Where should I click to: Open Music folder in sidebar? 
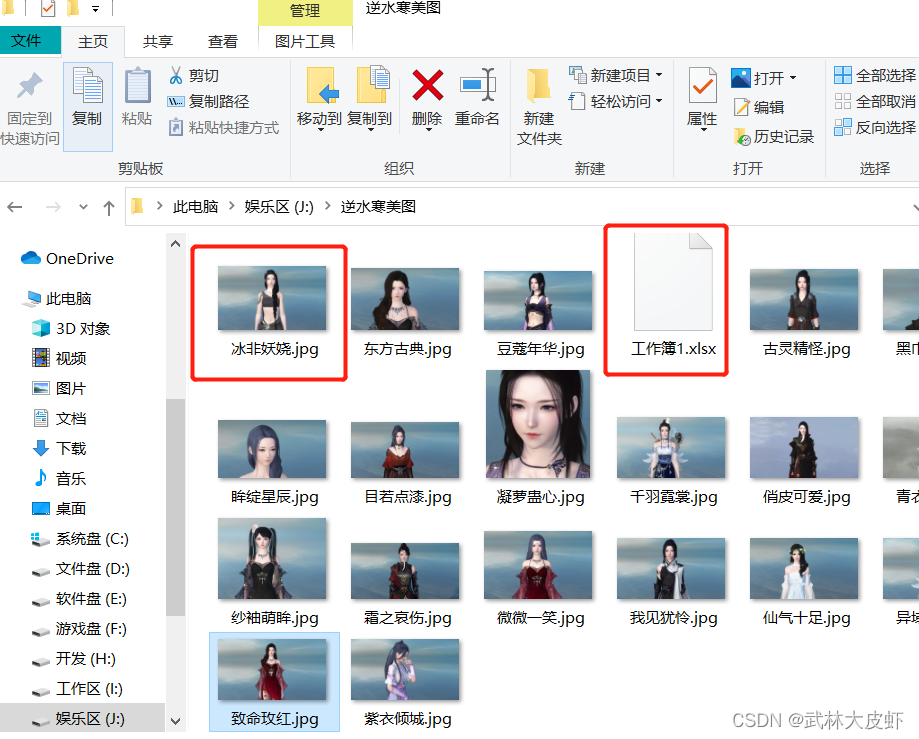(59, 478)
